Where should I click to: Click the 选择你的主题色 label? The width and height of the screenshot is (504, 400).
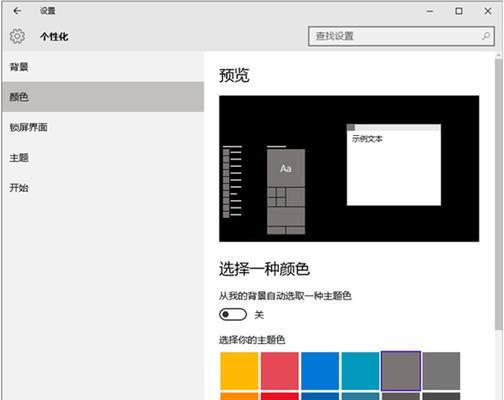tap(252, 340)
